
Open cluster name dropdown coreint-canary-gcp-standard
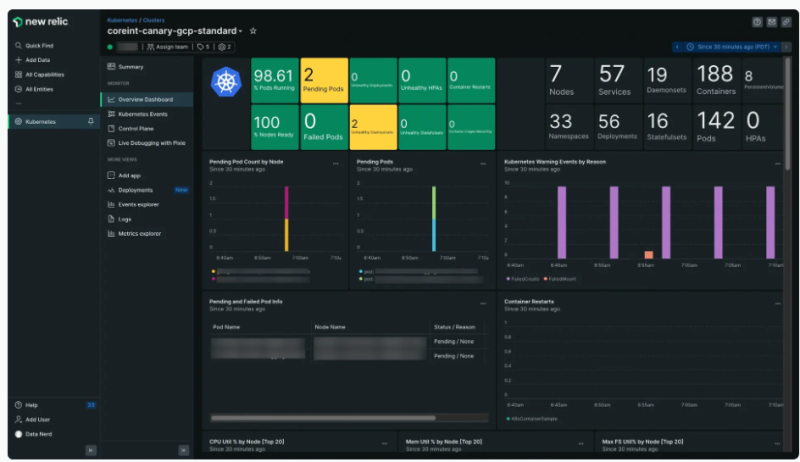pyautogui.click(x=174, y=31)
